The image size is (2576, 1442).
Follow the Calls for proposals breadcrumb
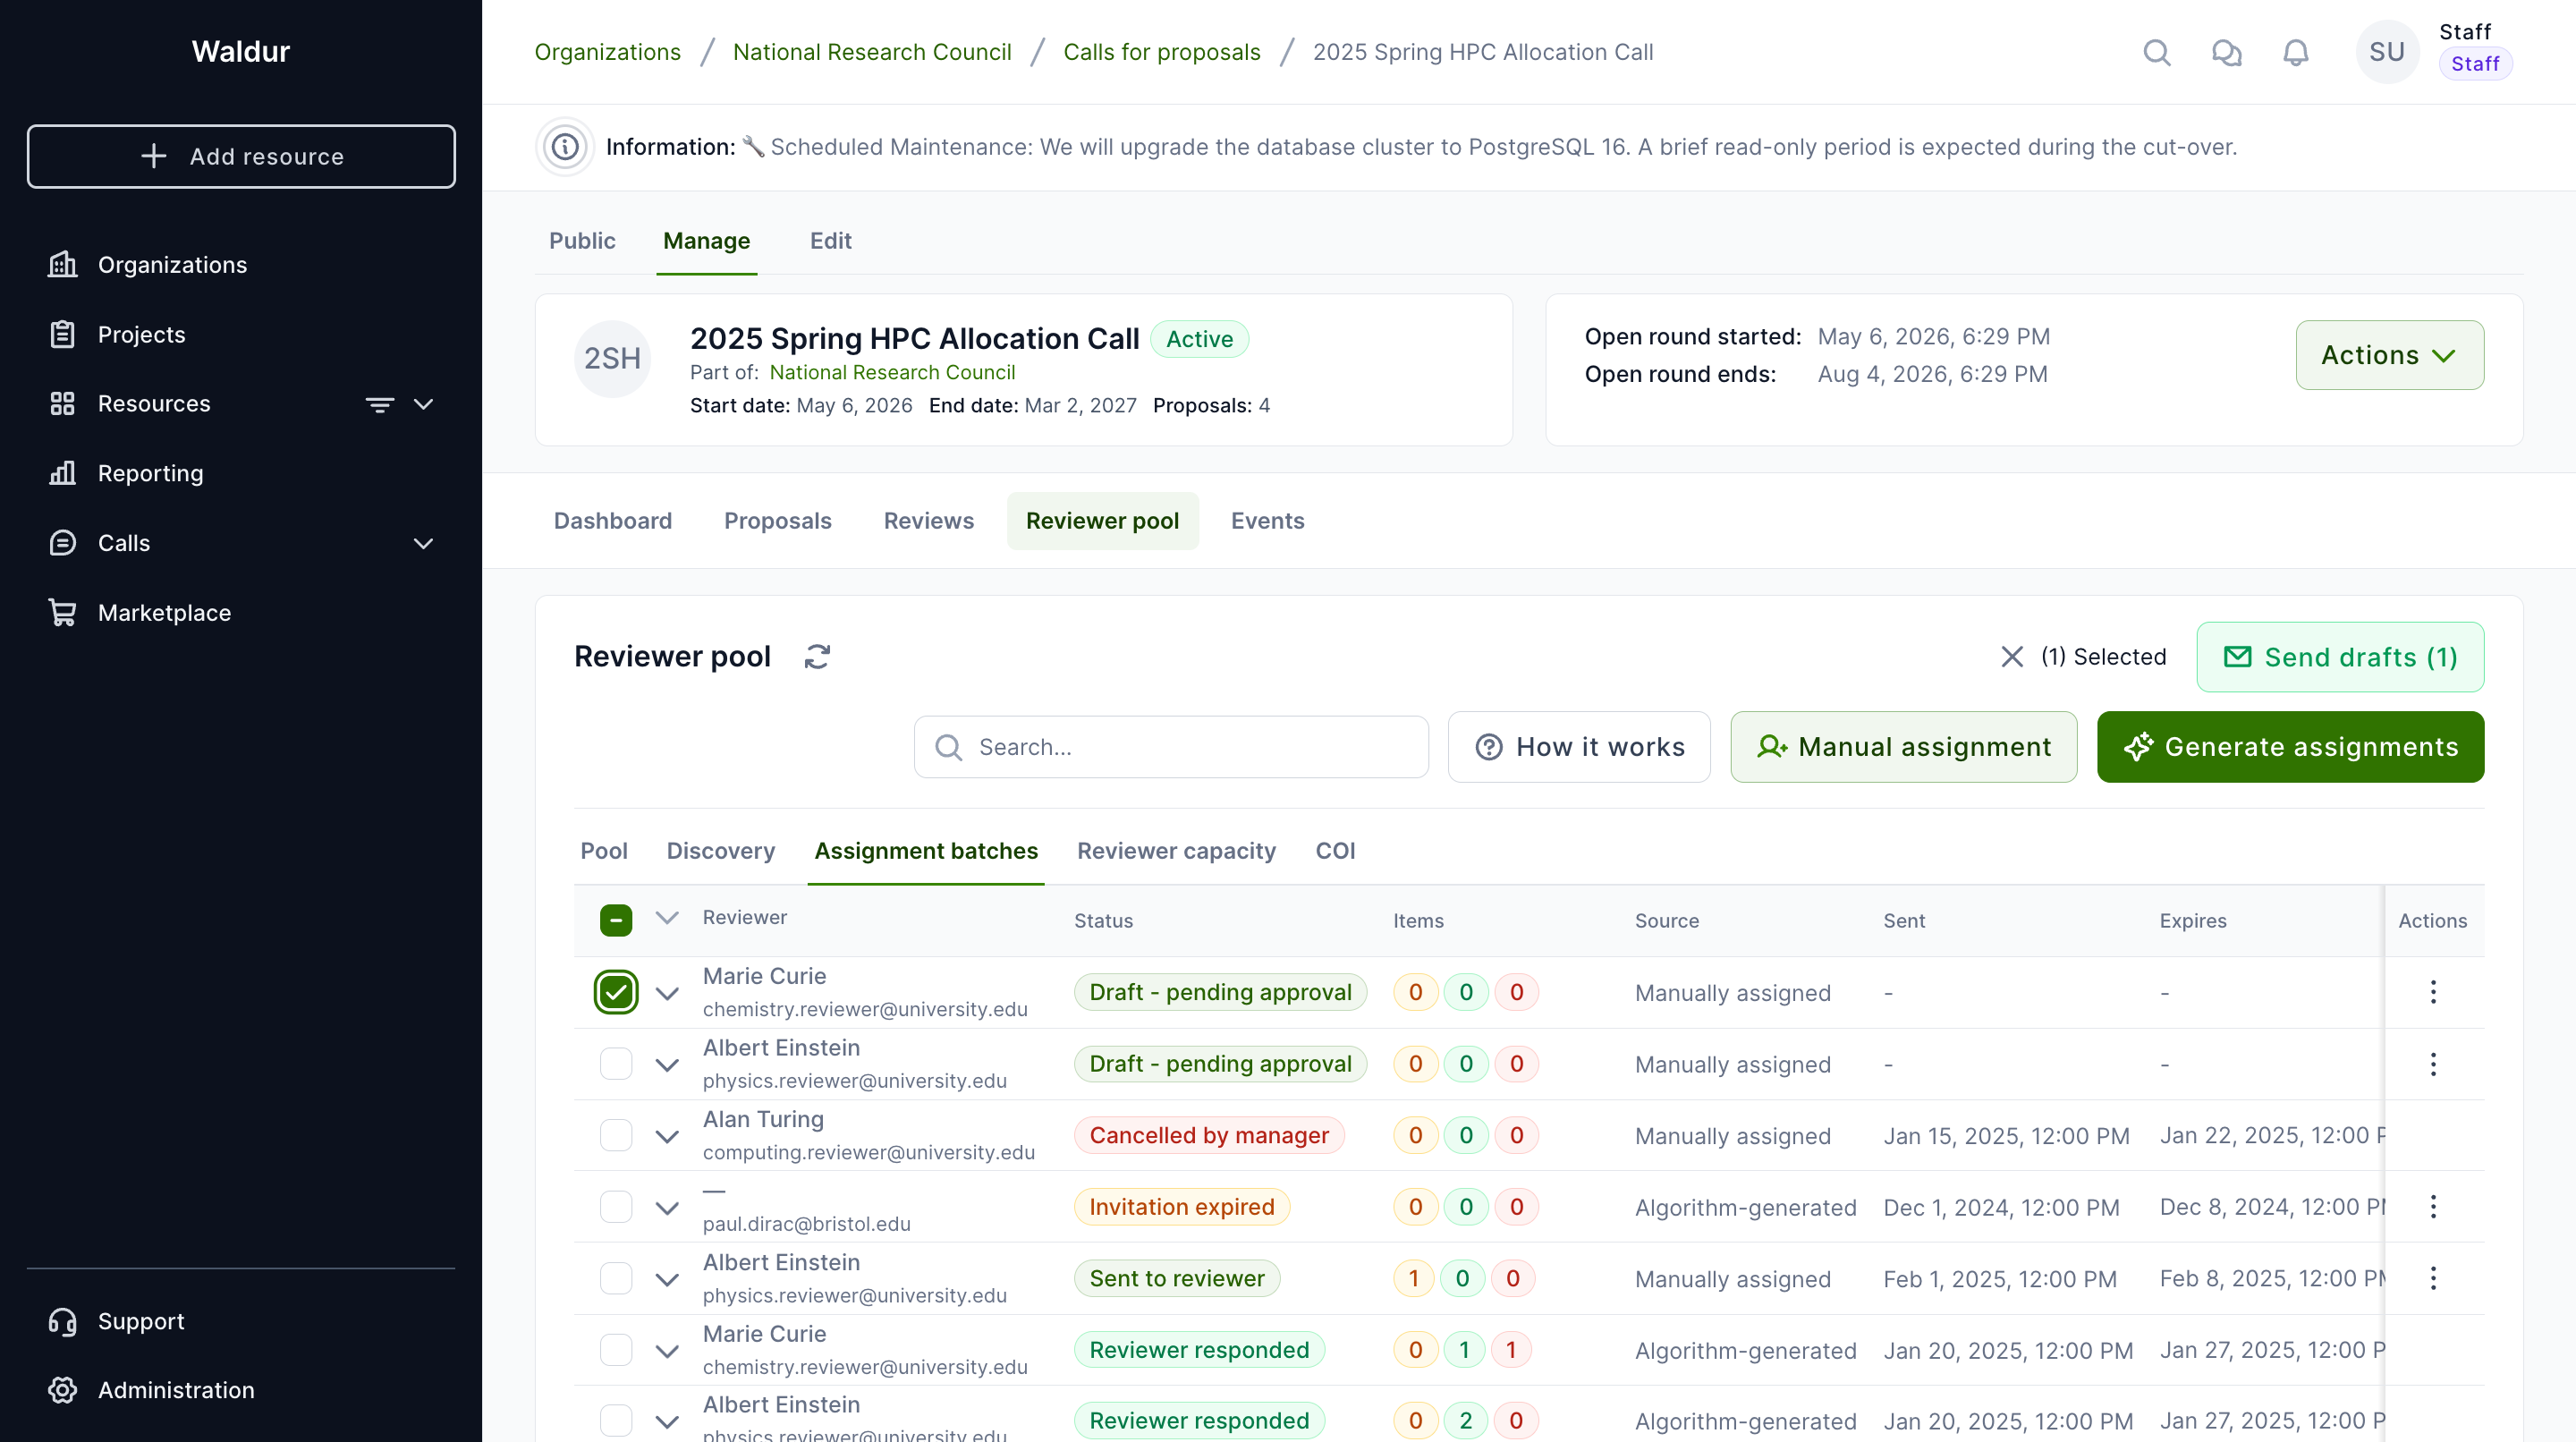pos(1161,52)
